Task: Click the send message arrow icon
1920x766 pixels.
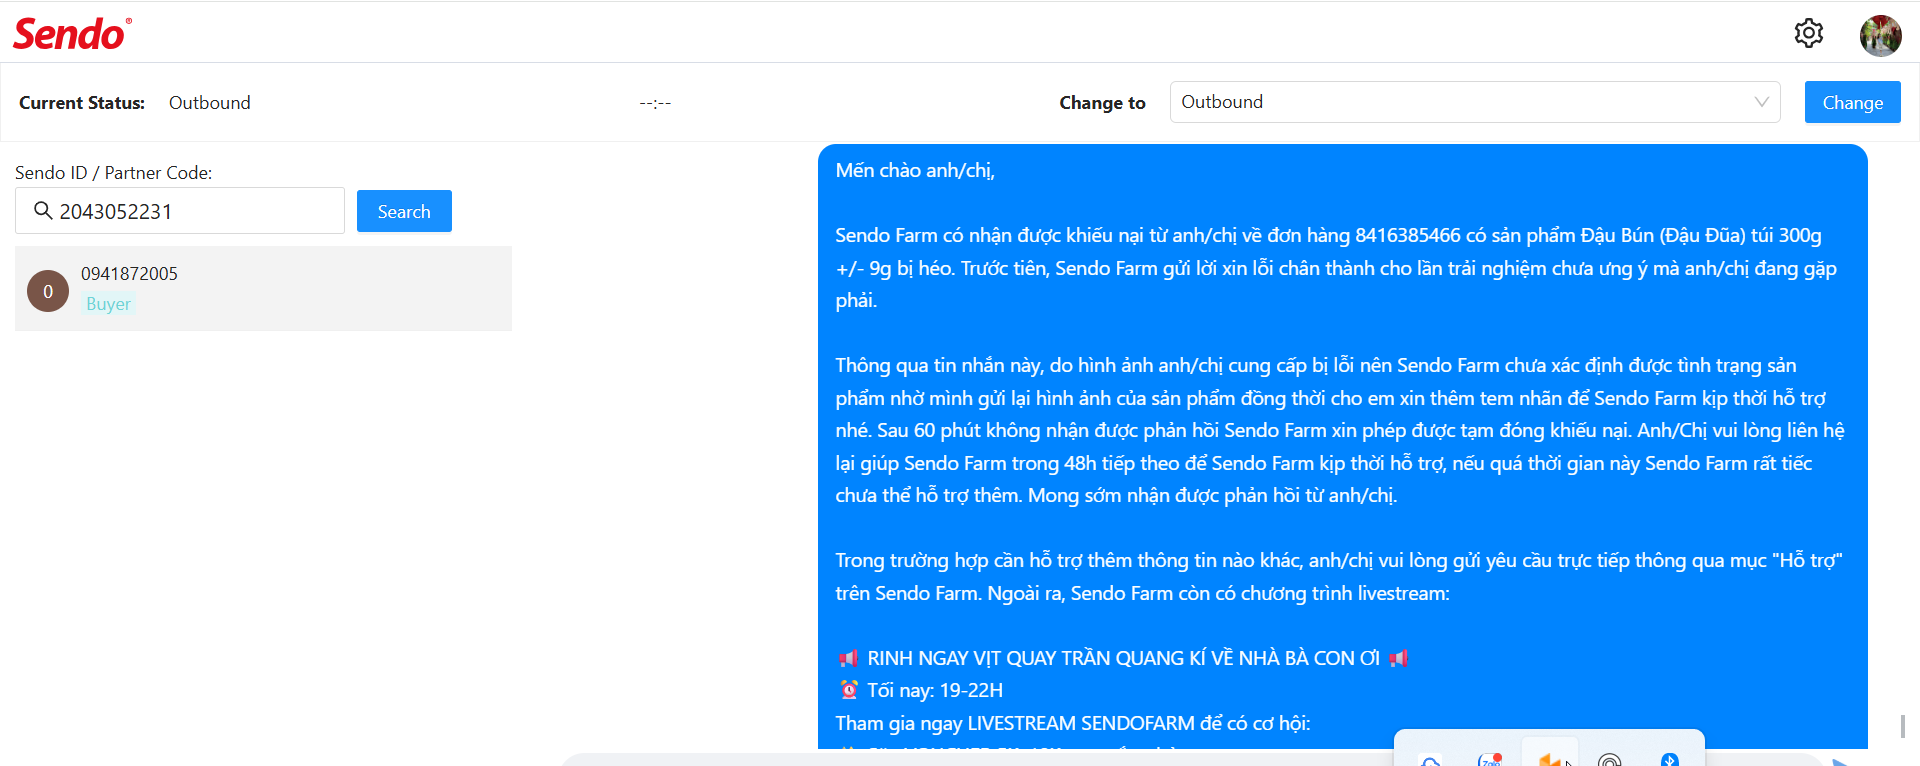Action: (x=1840, y=762)
